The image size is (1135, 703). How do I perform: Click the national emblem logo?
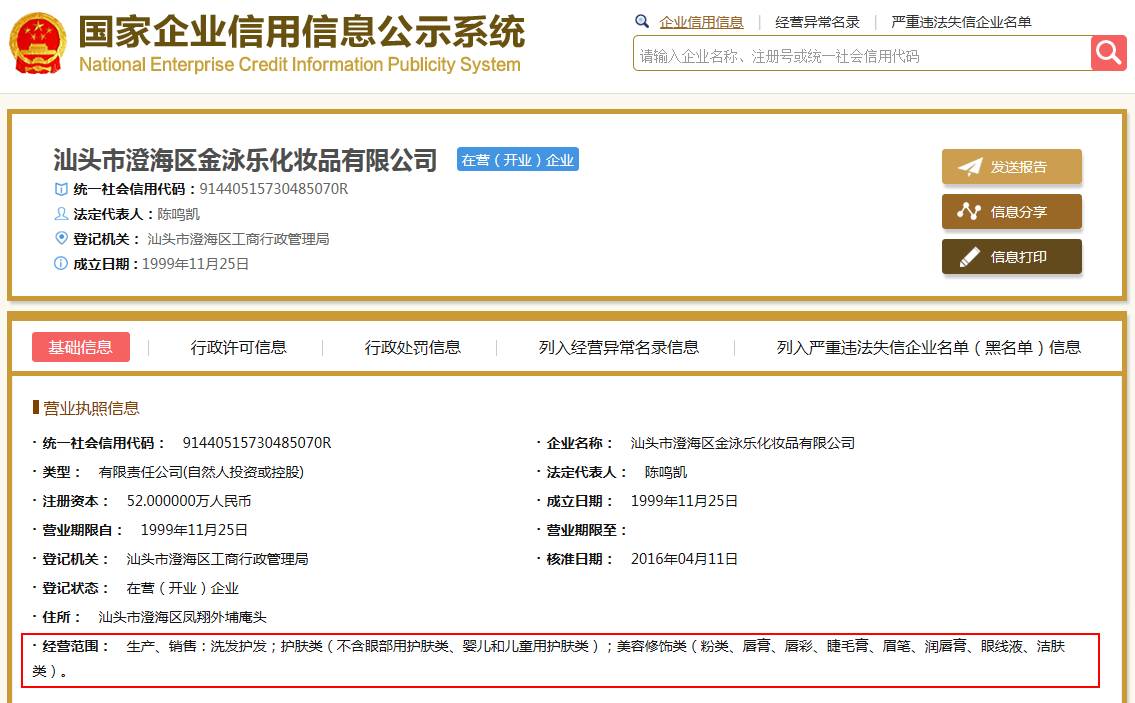point(38,43)
